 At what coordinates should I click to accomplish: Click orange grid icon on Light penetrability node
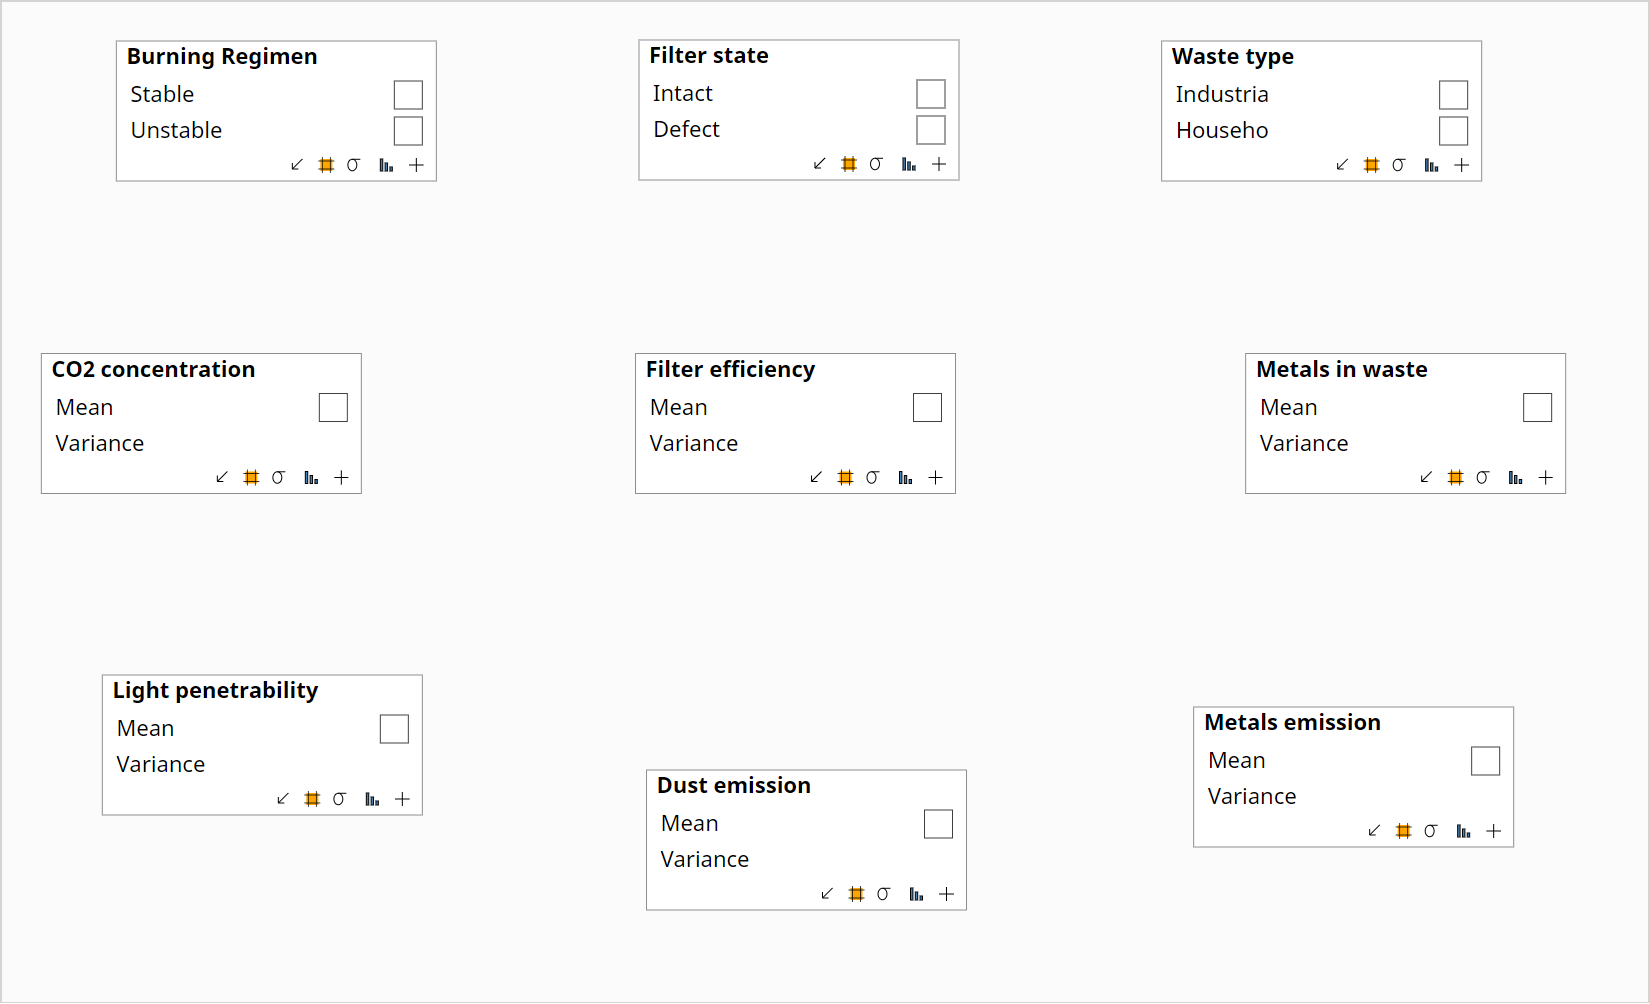point(312,799)
